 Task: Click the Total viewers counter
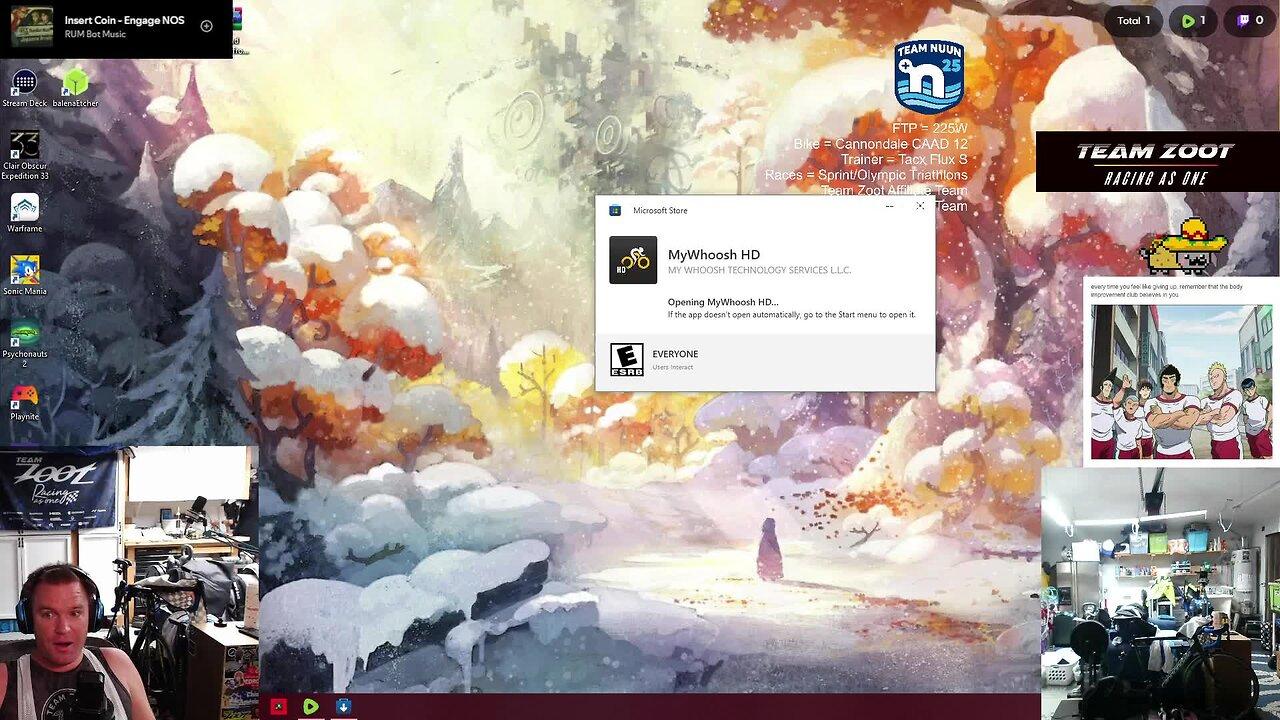(1134, 20)
